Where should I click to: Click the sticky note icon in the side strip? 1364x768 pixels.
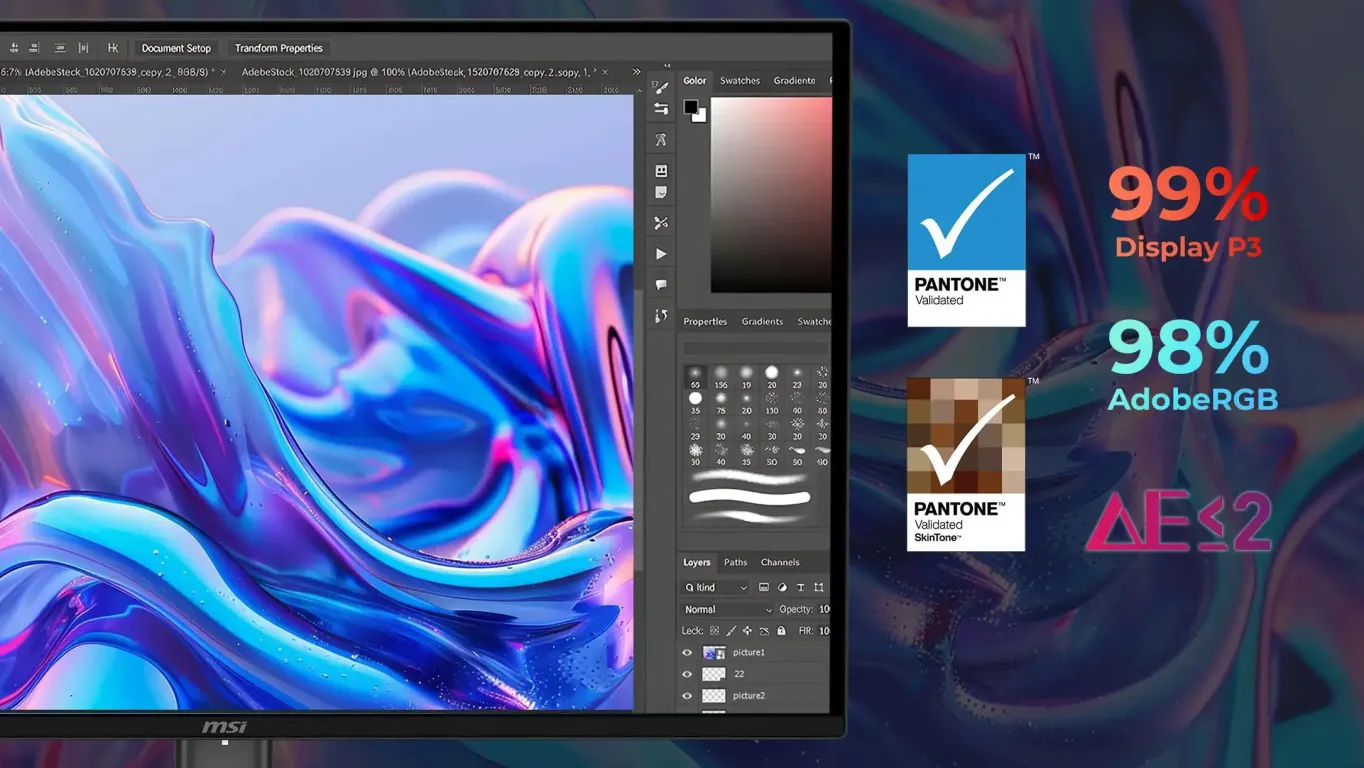click(x=661, y=192)
